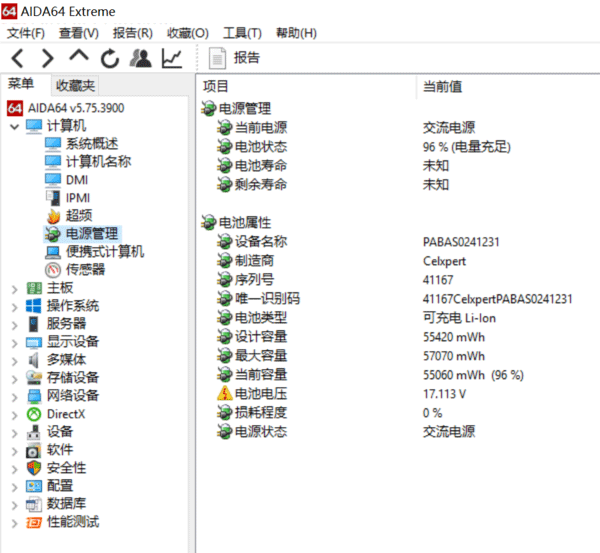
Task: Click the 安全性 shield icon
Action: click(34, 468)
